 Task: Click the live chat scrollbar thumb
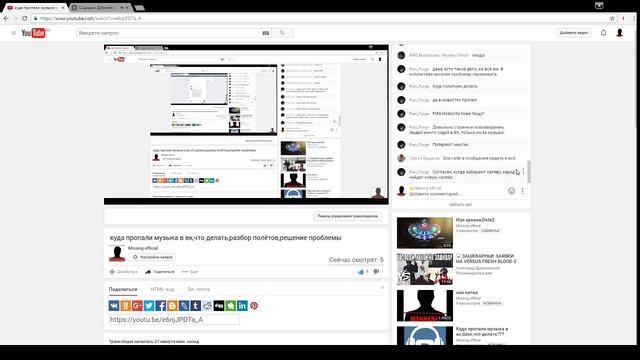pyautogui.click(x=529, y=172)
